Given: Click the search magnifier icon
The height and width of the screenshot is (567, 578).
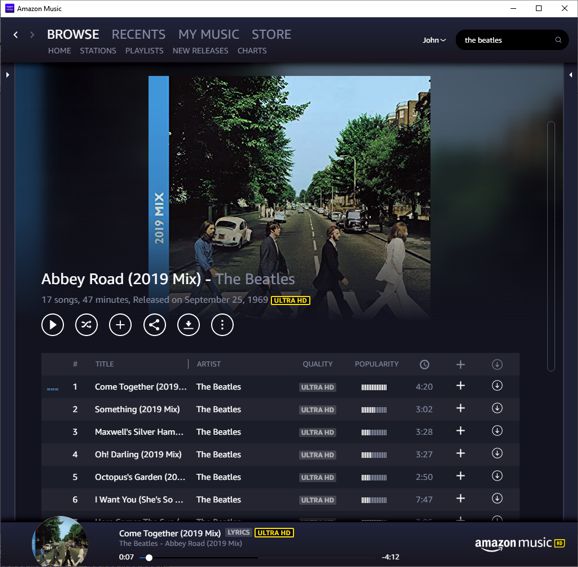Looking at the screenshot, I should pyautogui.click(x=558, y=40).
